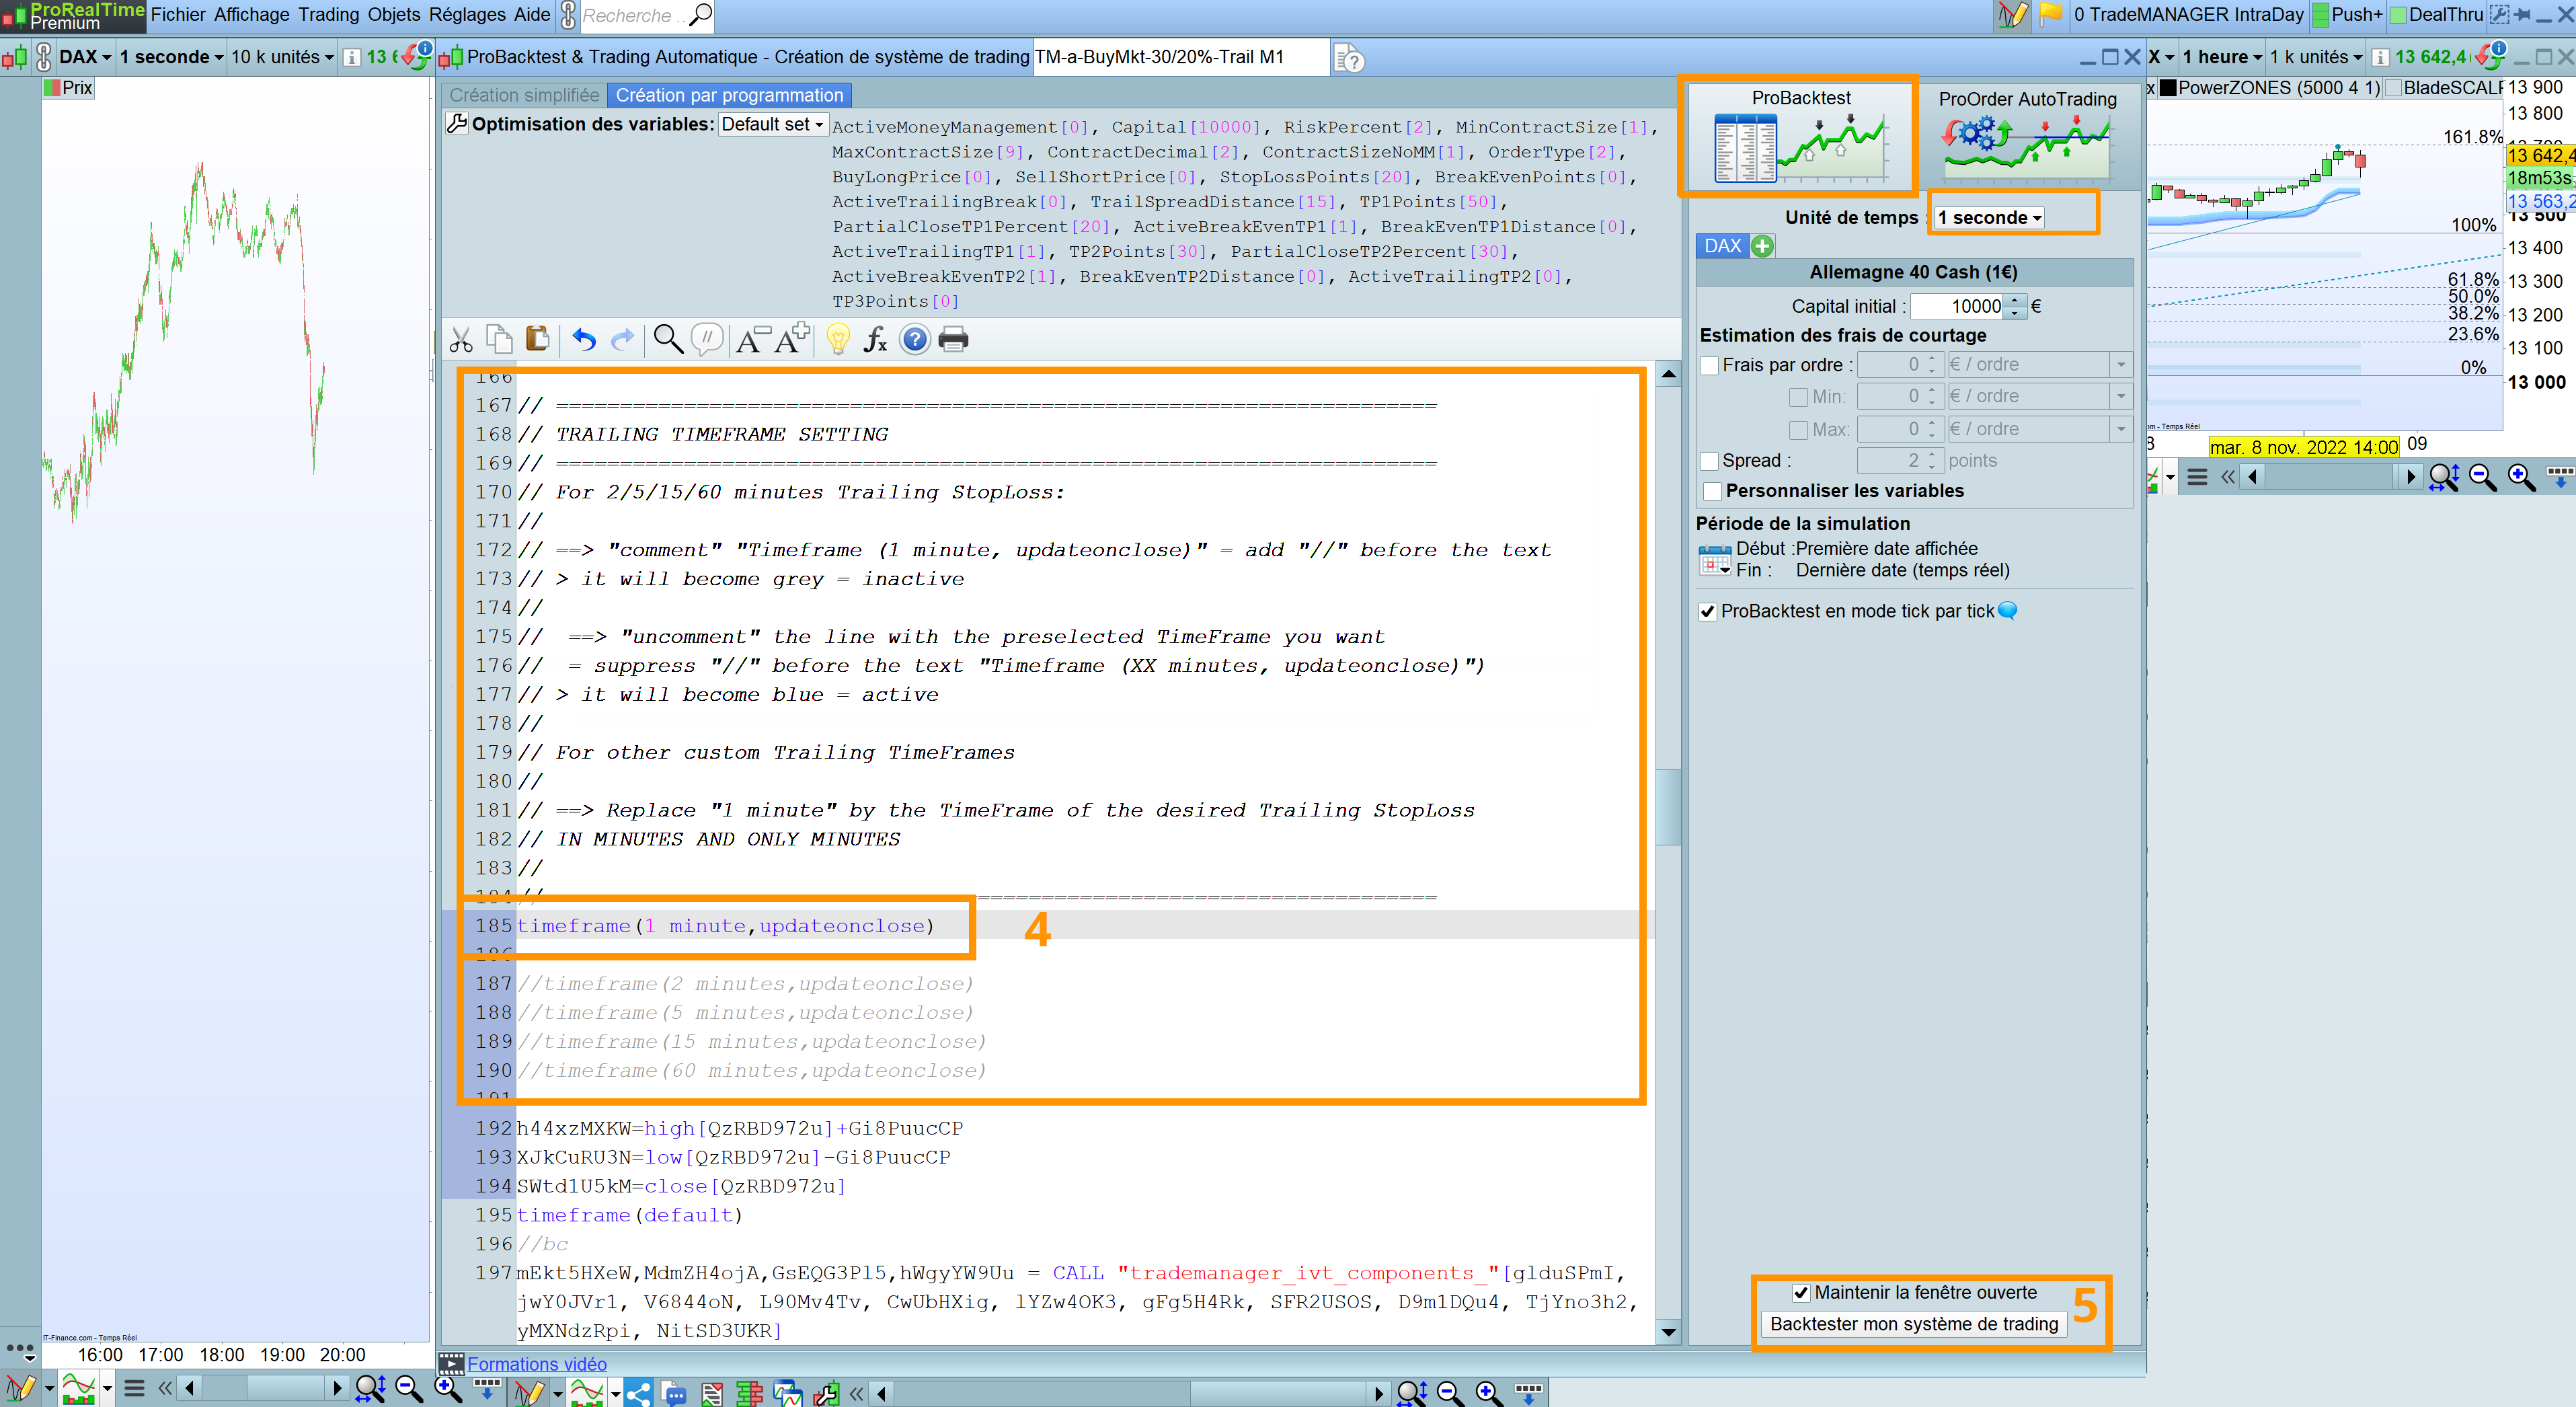The height and width of the screenshot is (1407, 2576).
Task: Undo last edit in code editor
Action: [584, 340]
